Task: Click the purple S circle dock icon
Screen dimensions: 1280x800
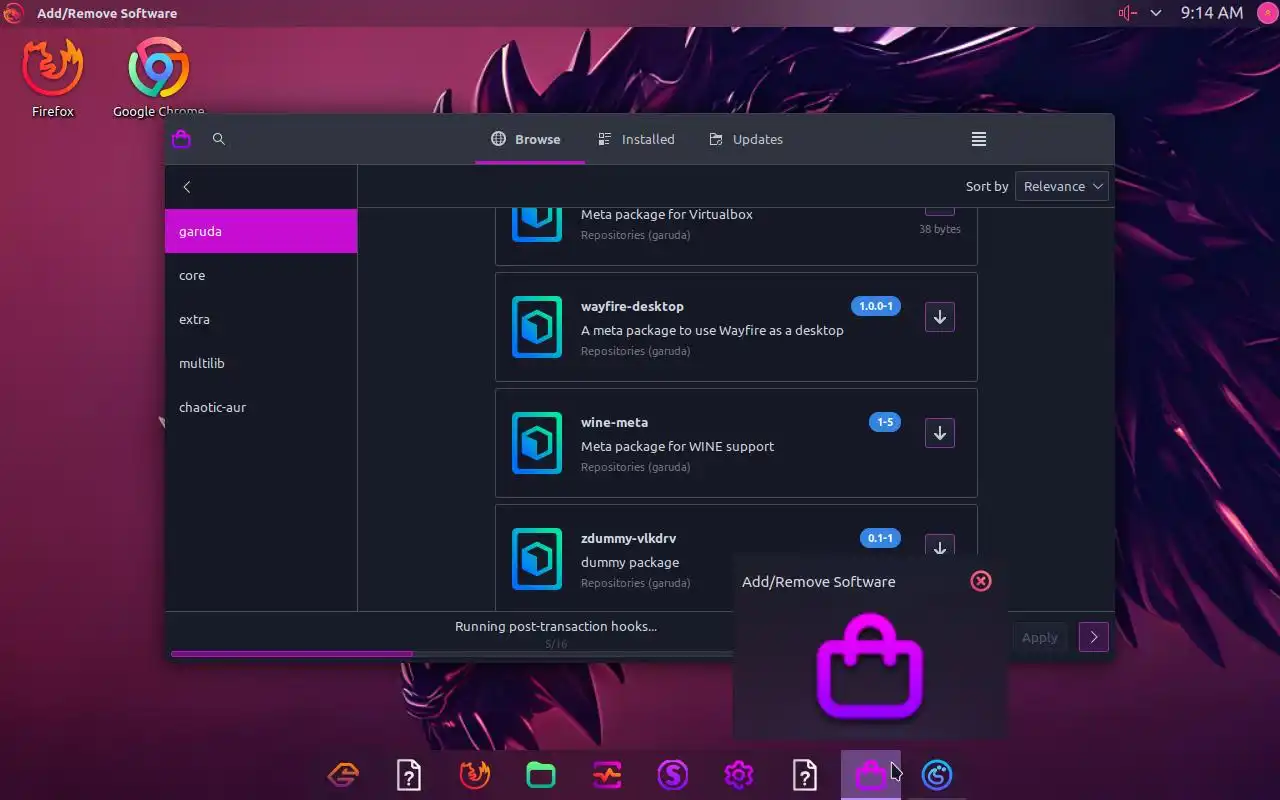Action: tap(673, 775)
